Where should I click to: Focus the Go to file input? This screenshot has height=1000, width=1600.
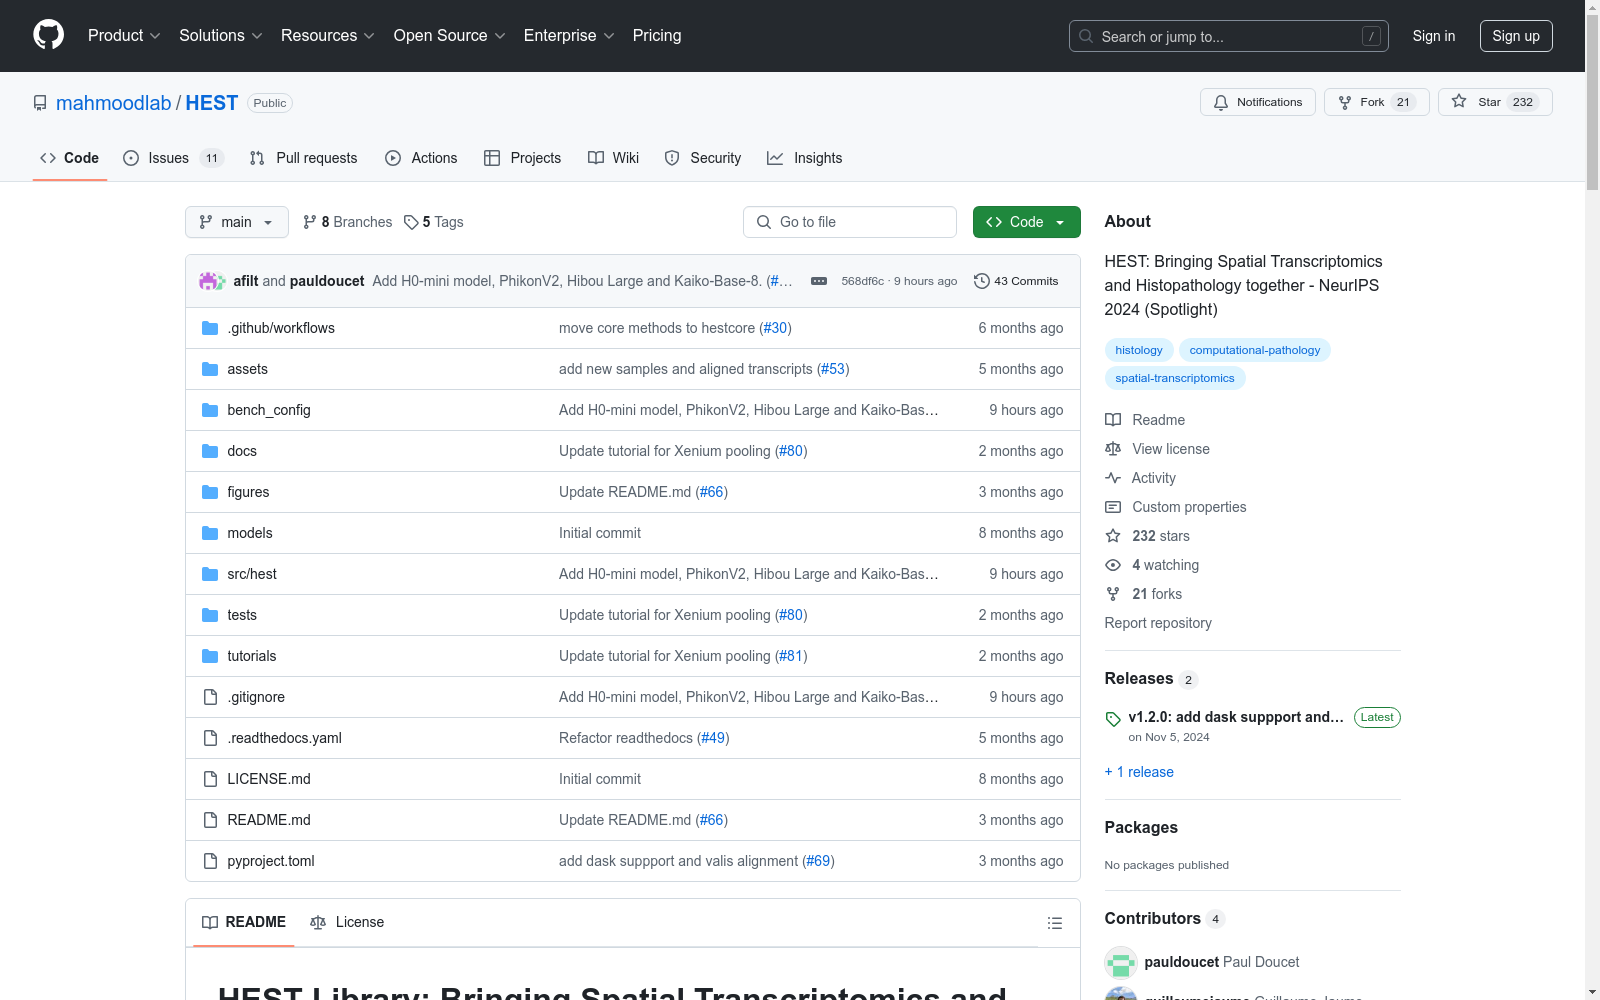point(850,222)
